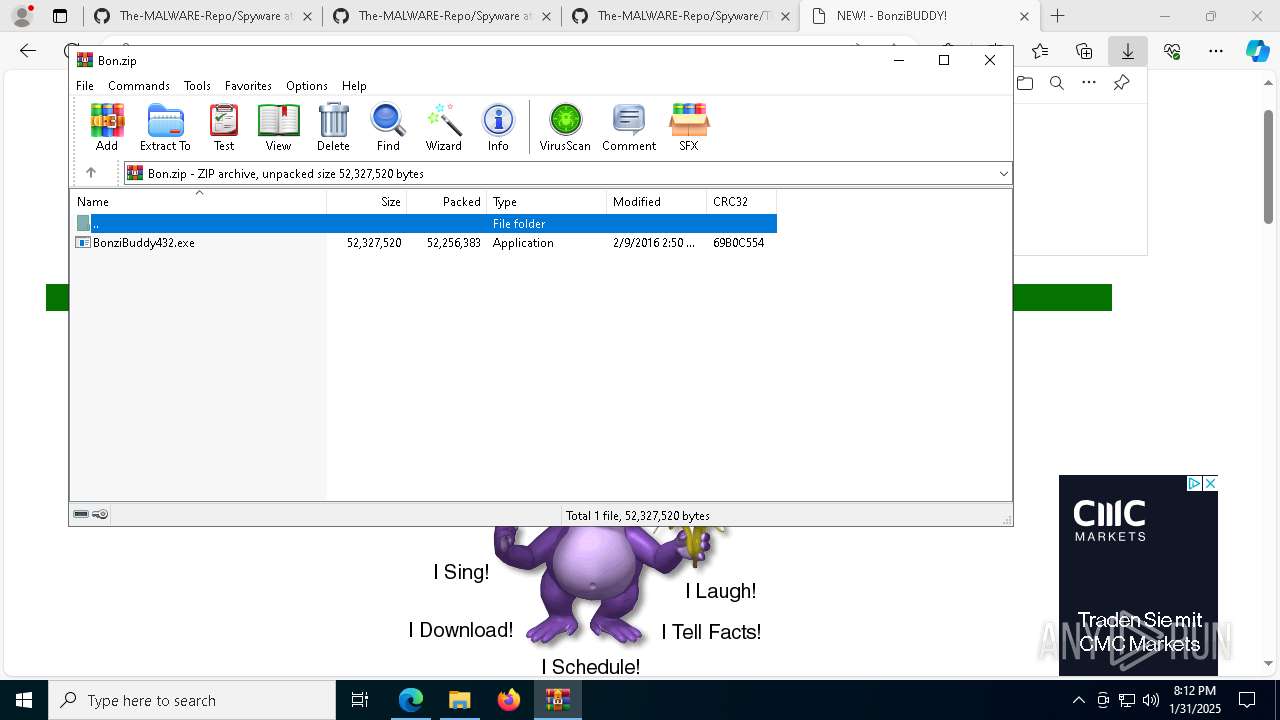Image resolution: width=1280 pixels, height=720 pixels.
Task: Show hidden system tray icons
Action: click(x=1078, y=700)
